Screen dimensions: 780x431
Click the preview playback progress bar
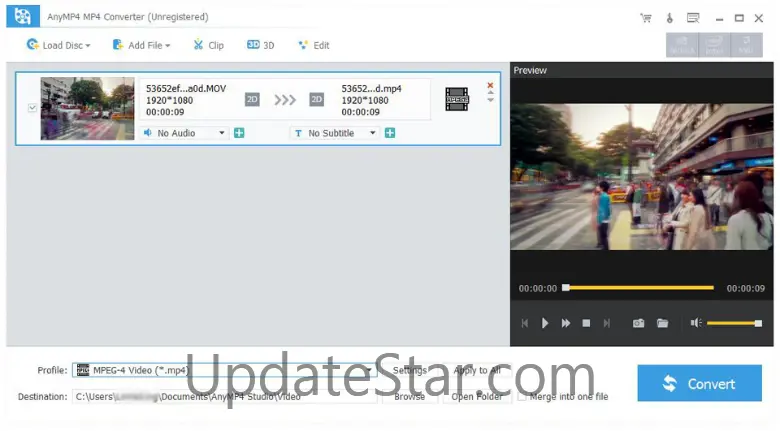(x=639, y=288)
